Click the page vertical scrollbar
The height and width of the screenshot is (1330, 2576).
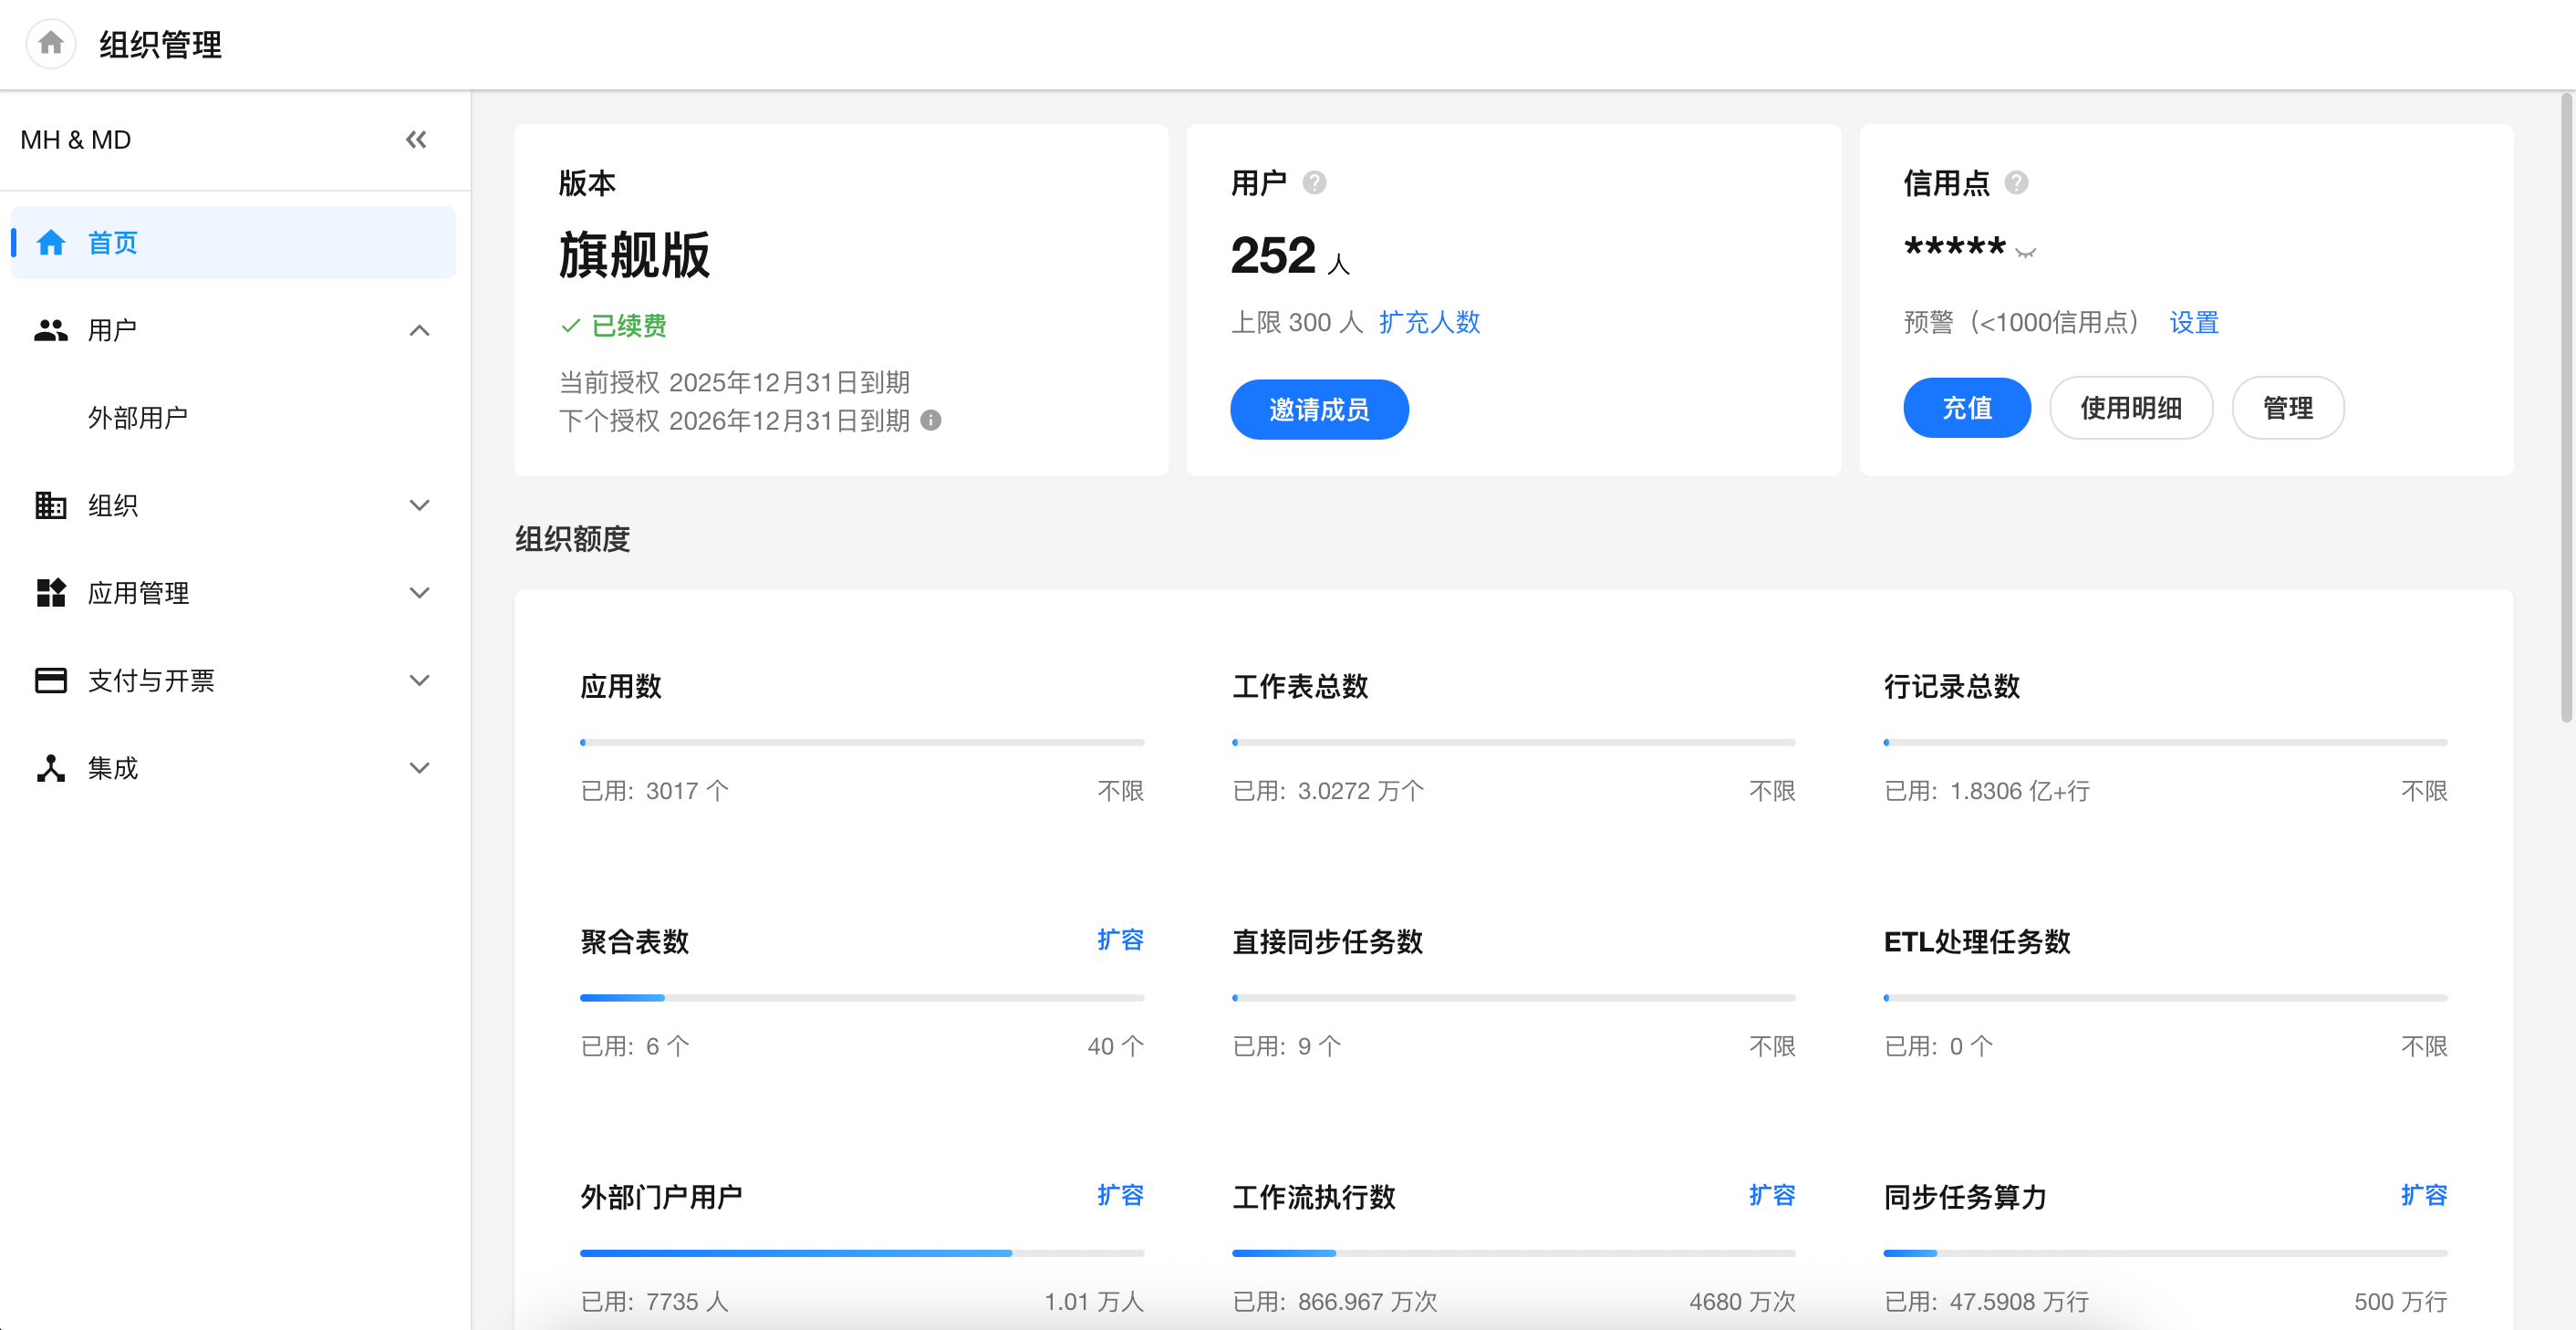pyautogui.click(x=2565, y=410)
